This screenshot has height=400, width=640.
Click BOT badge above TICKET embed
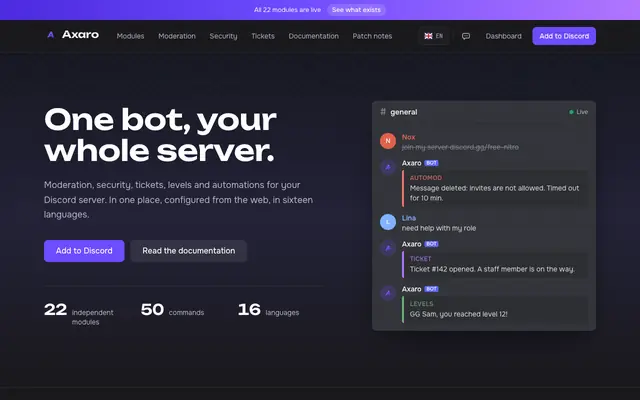tap(431, 244)
